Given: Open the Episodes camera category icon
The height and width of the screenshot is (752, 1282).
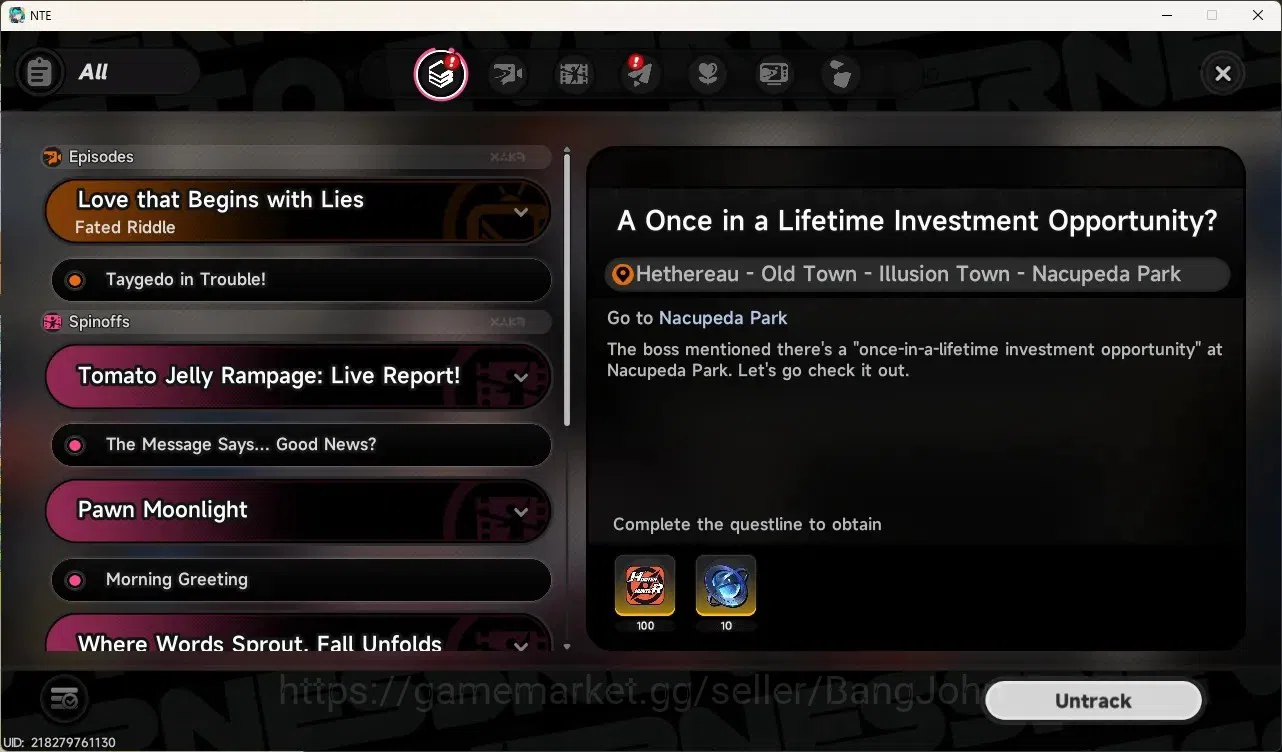Looking at the screenshot, I should click(x=508, y=74).
